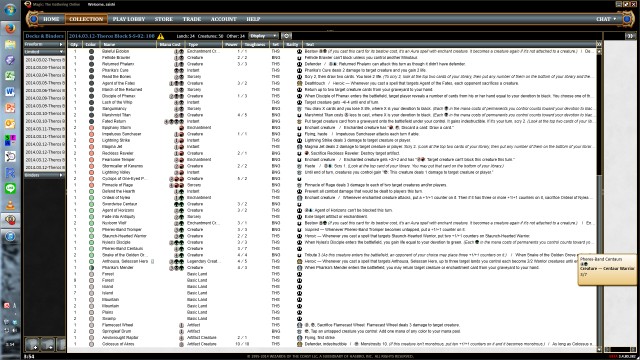
Task: Click the double-arrow panel collapse icon at far right
Action: tap(631, 36)
